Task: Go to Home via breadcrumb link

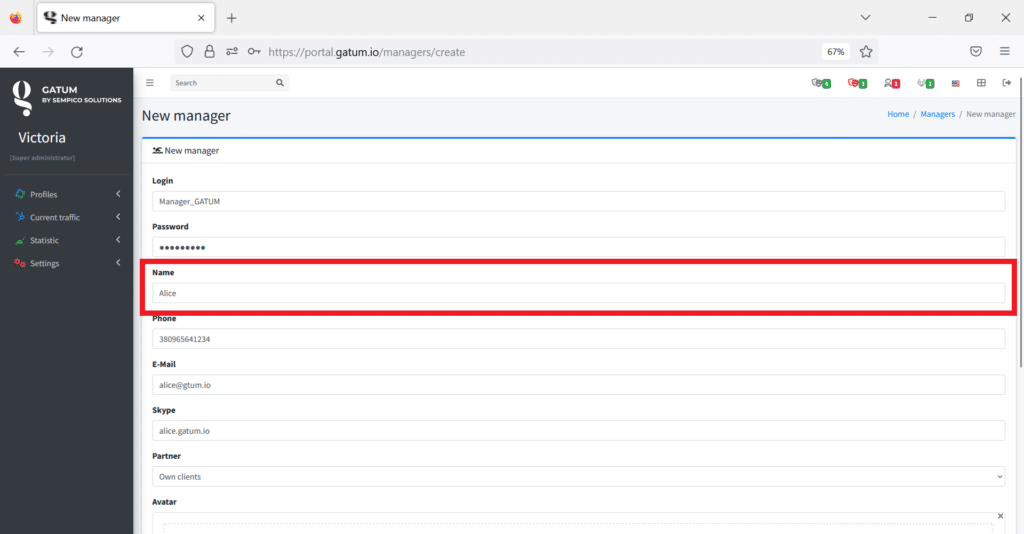Action: click(x=897, y=114)
